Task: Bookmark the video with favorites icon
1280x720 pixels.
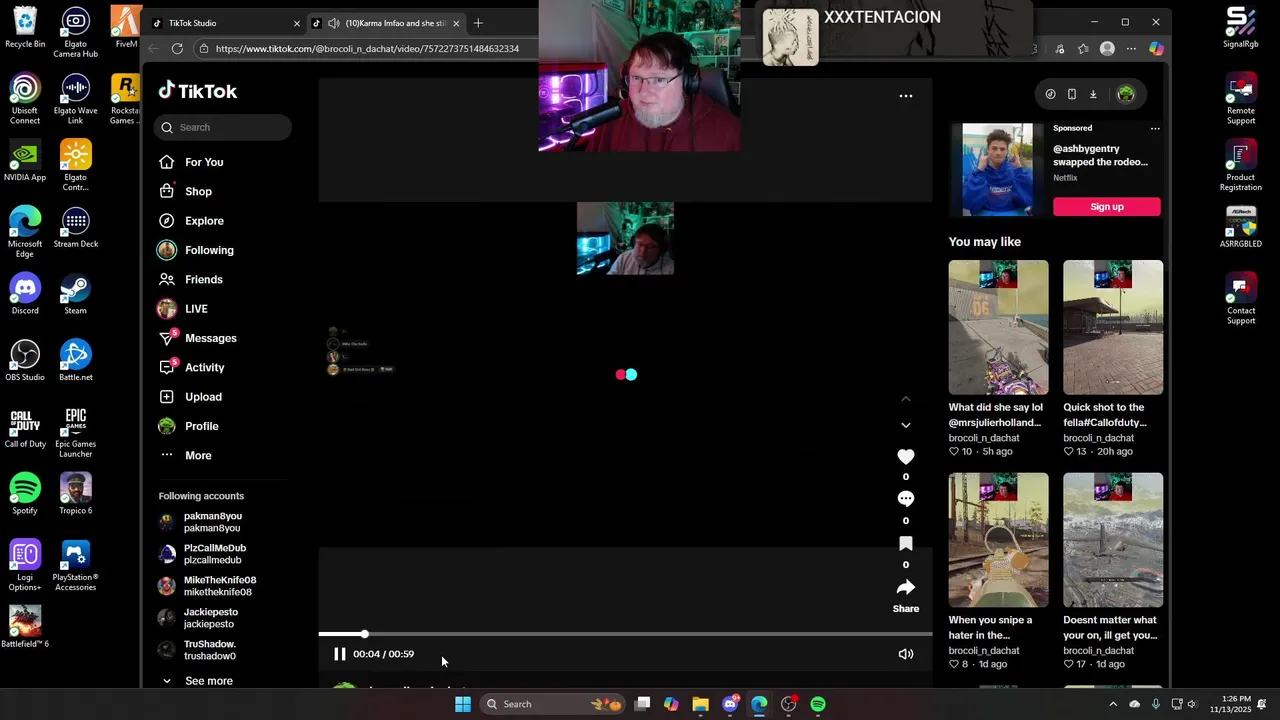Action: (906, 543)
